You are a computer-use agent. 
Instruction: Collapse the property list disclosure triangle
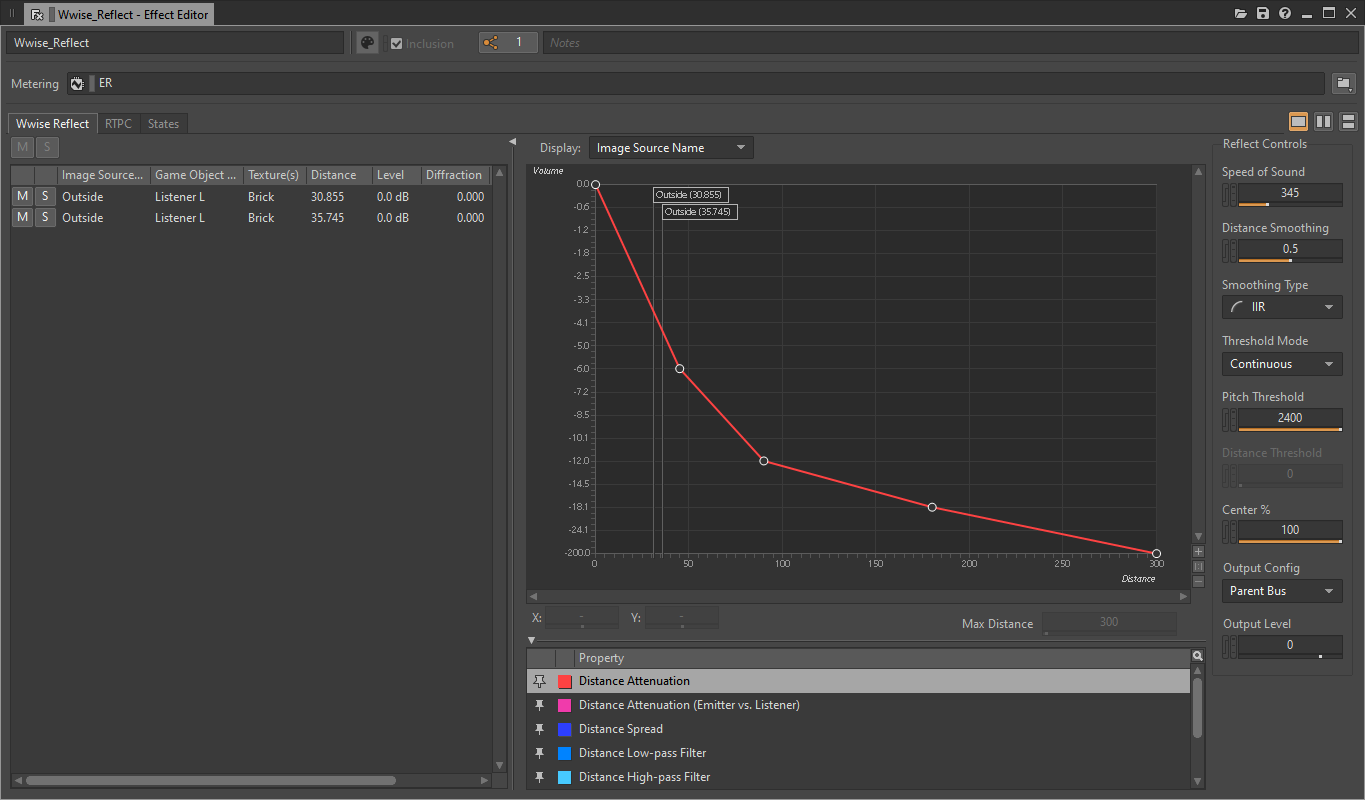point(532,640)
